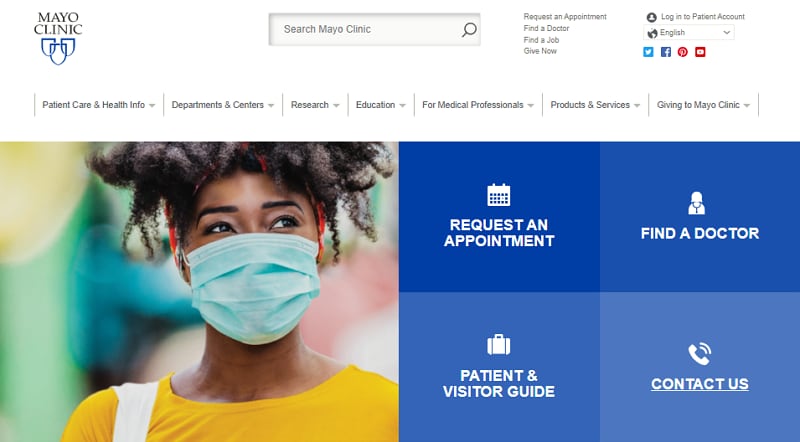
Task: Click the magnifying glass search icon
Action: [x=469, y=30]
